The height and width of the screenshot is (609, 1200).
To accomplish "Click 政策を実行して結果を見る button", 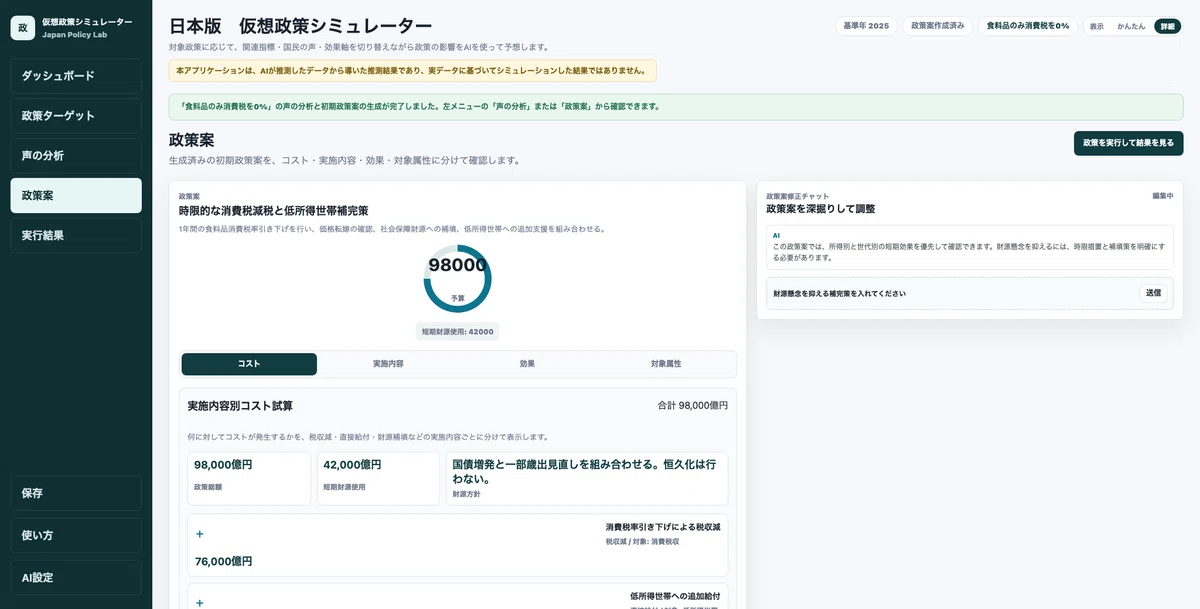I will tap(1128, 143).
